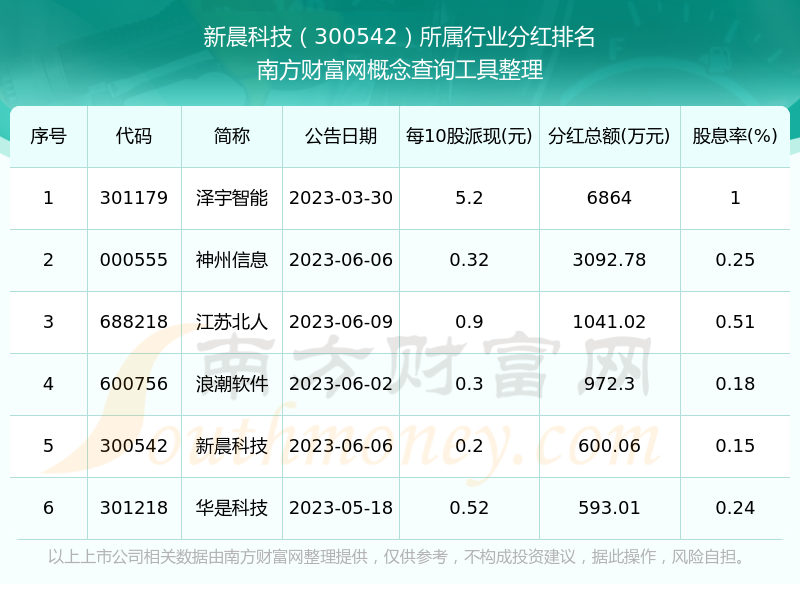
Task: Select stock code 301218
Action: click(x=134, y=508)
